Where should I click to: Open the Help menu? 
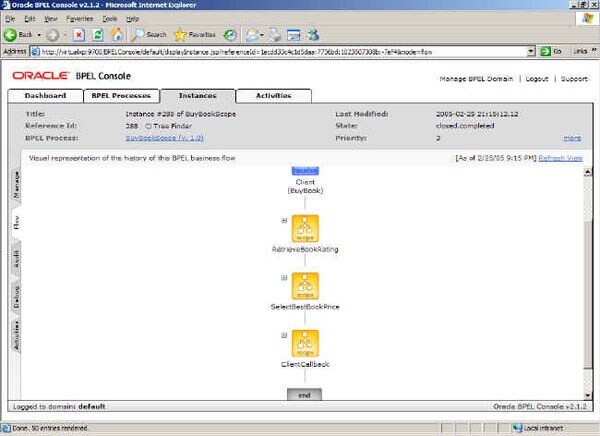(x=132, y=19)
